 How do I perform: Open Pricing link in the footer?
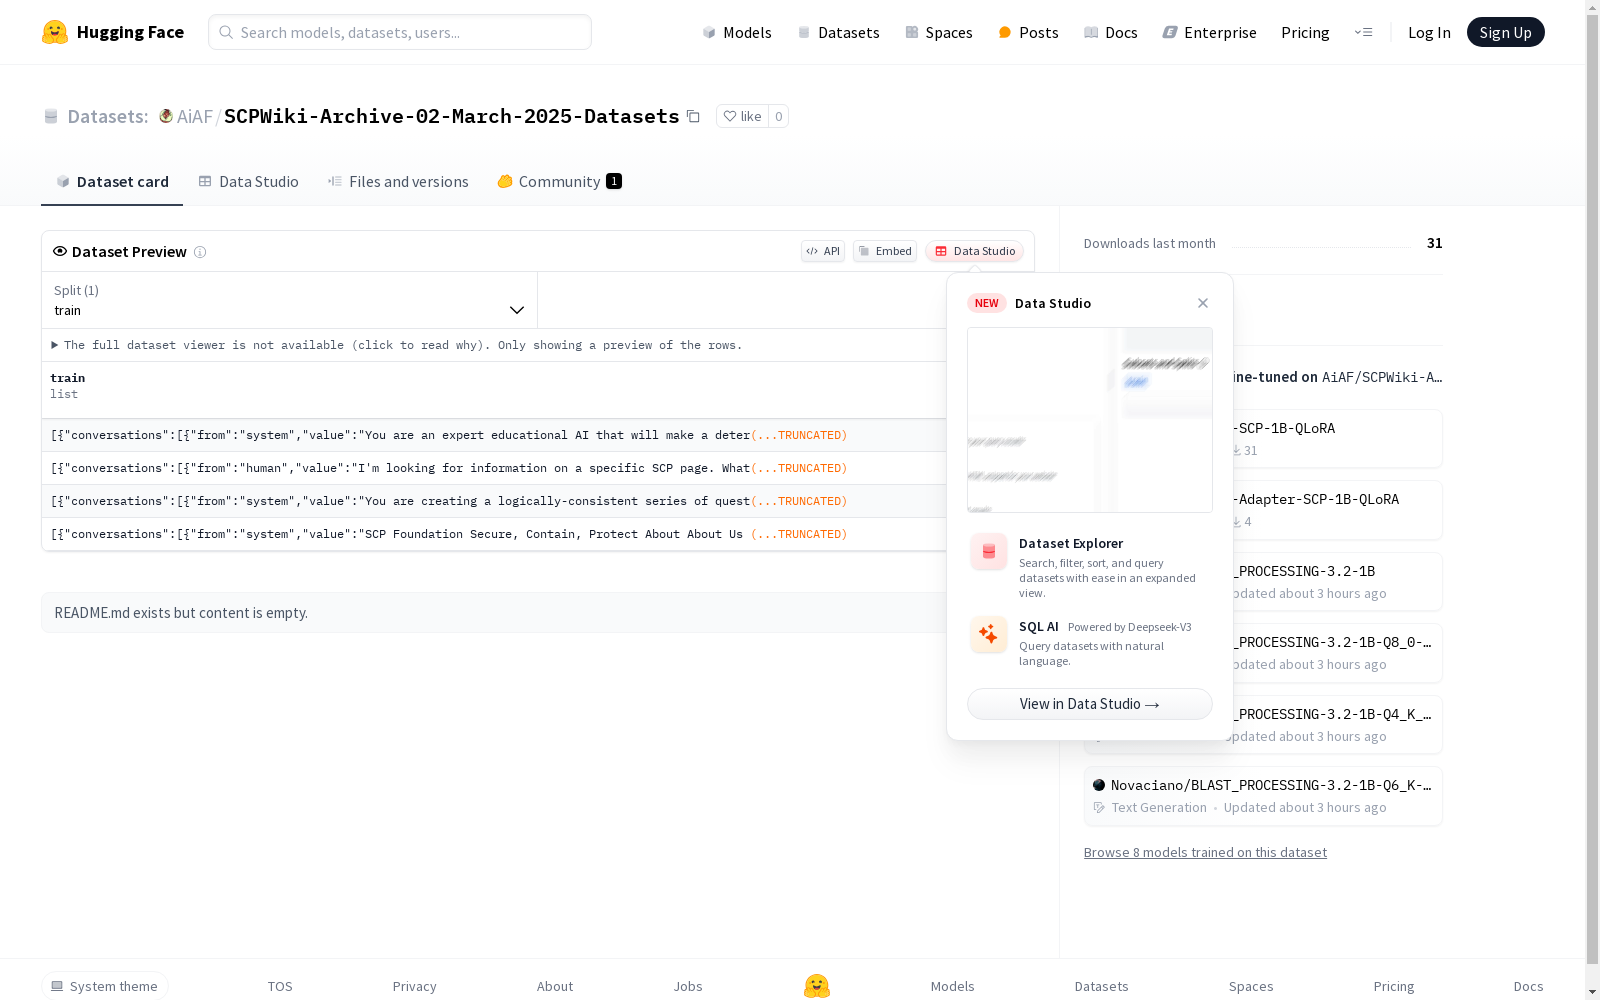click(x=1394, y=986)
